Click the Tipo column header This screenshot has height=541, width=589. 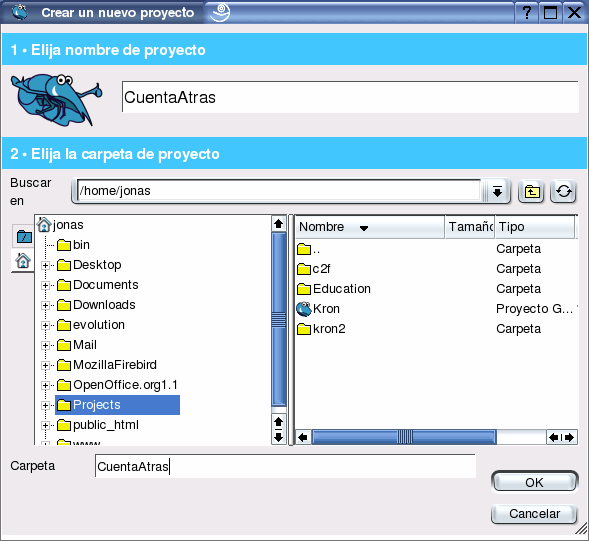(x=535, y=227)
